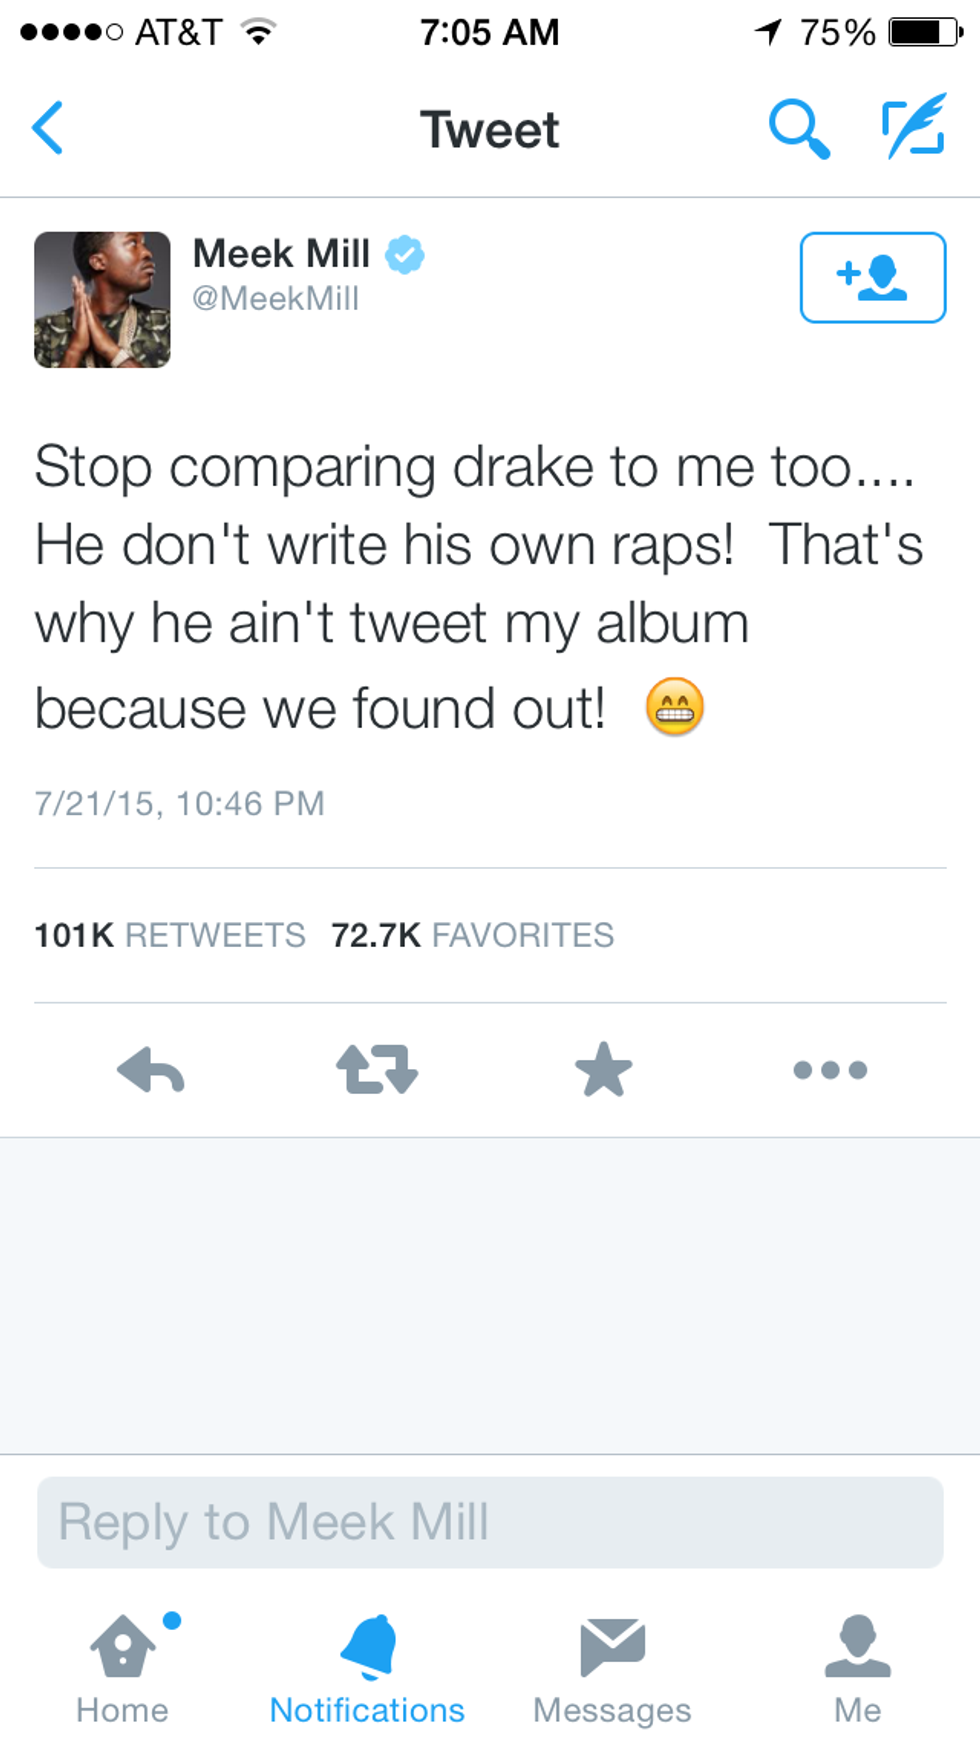980x1740 pixels.
Task: Open the @MeekMill handle link
Action: (x=275, y=298)
